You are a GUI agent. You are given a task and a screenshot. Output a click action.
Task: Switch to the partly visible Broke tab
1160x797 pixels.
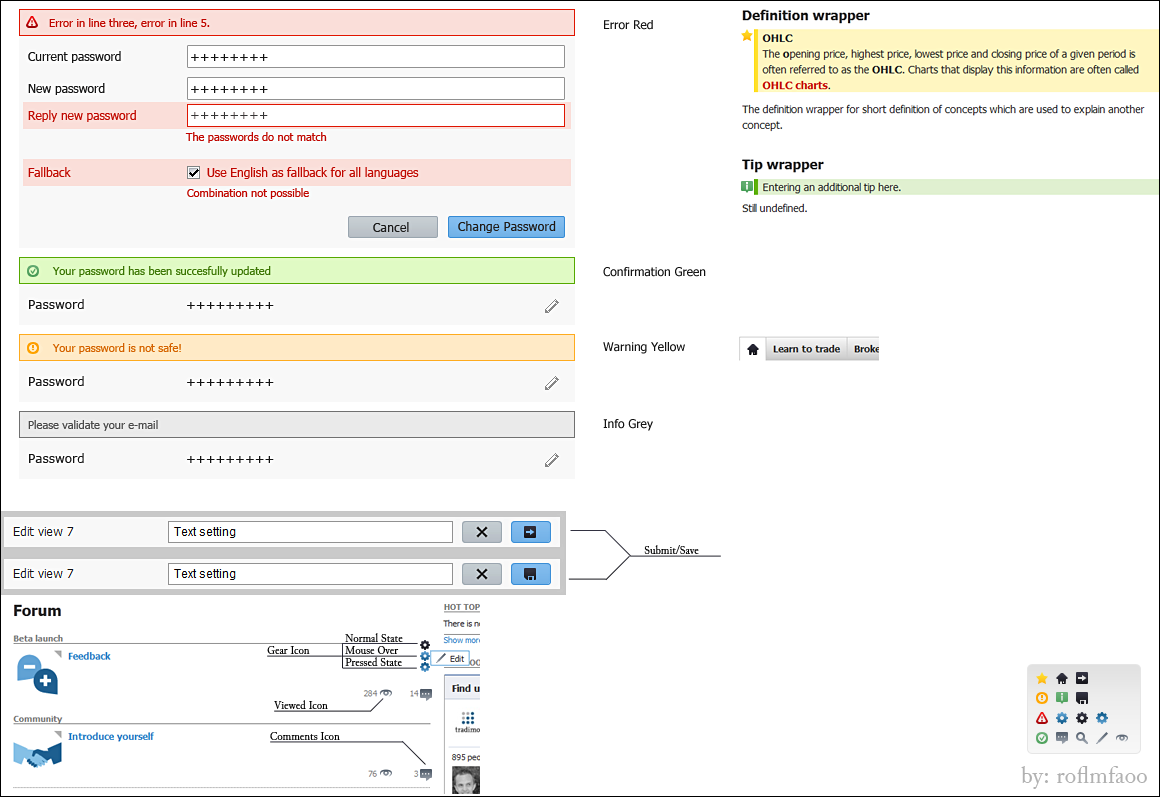coord(864,349)
